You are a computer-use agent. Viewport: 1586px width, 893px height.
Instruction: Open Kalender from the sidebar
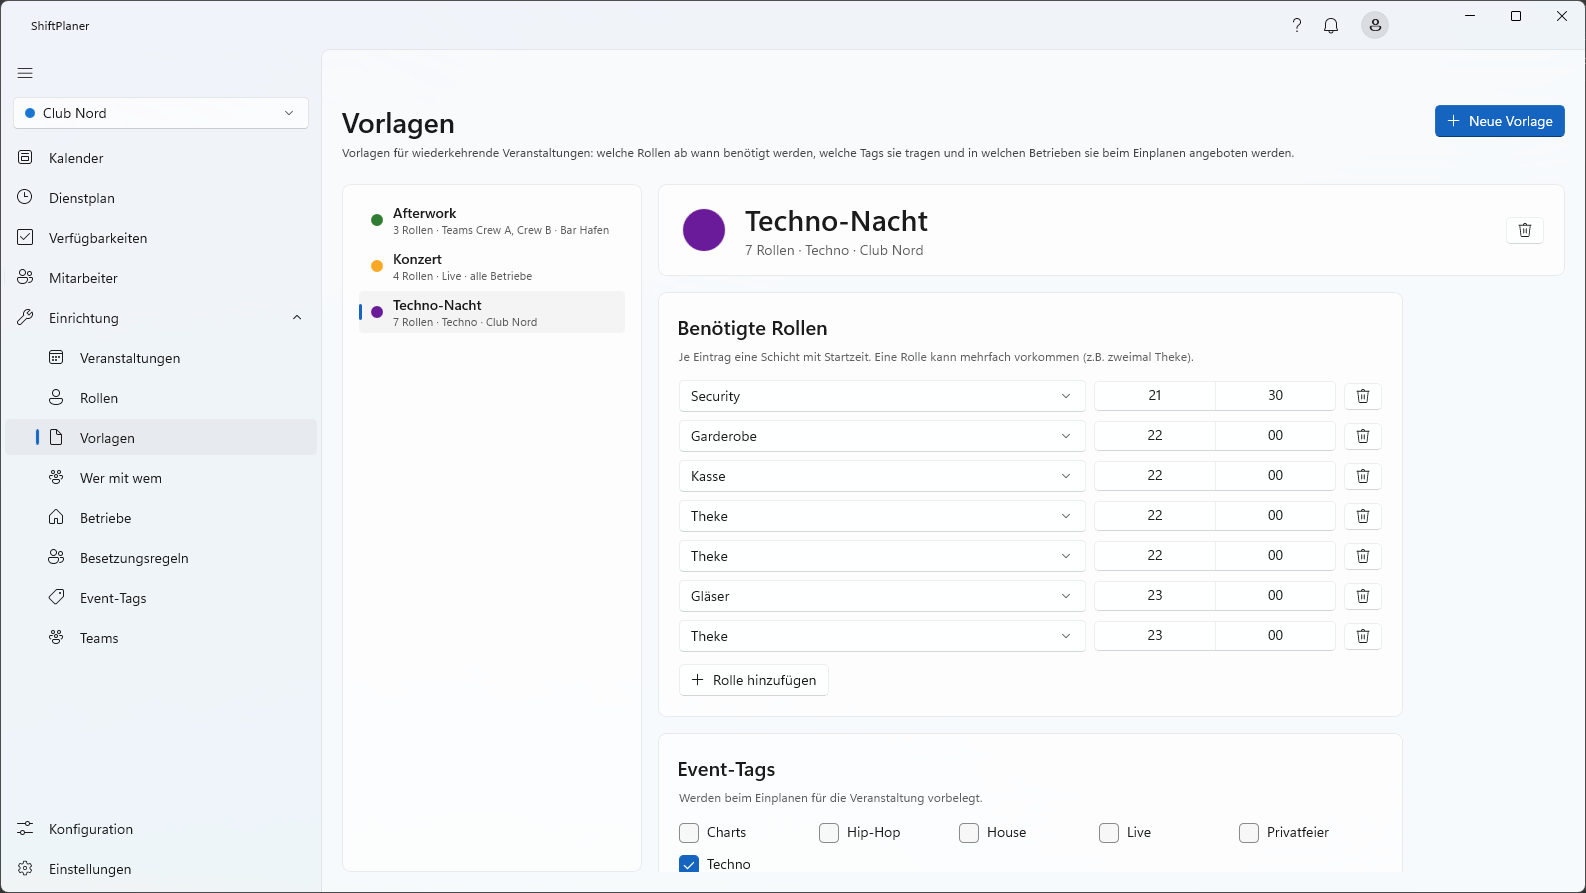(161, 158)
